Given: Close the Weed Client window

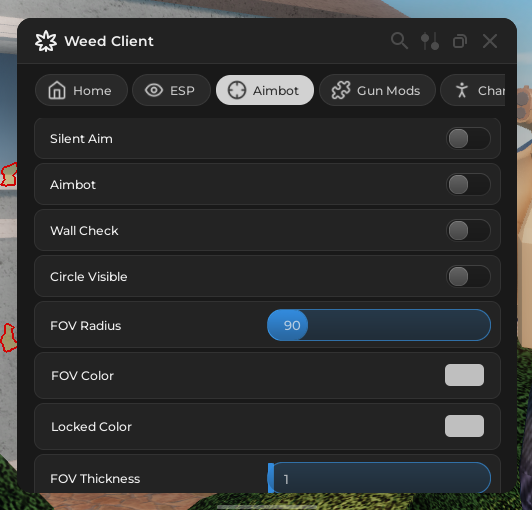Looking at the screenshot, I should coord(490,41).
